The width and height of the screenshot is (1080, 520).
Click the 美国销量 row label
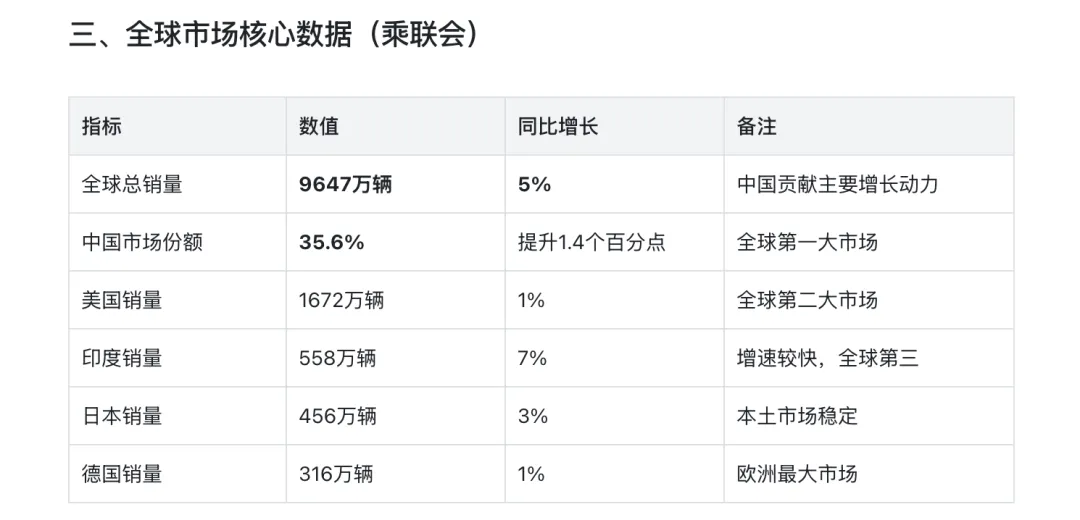click(x=122, y=300)
